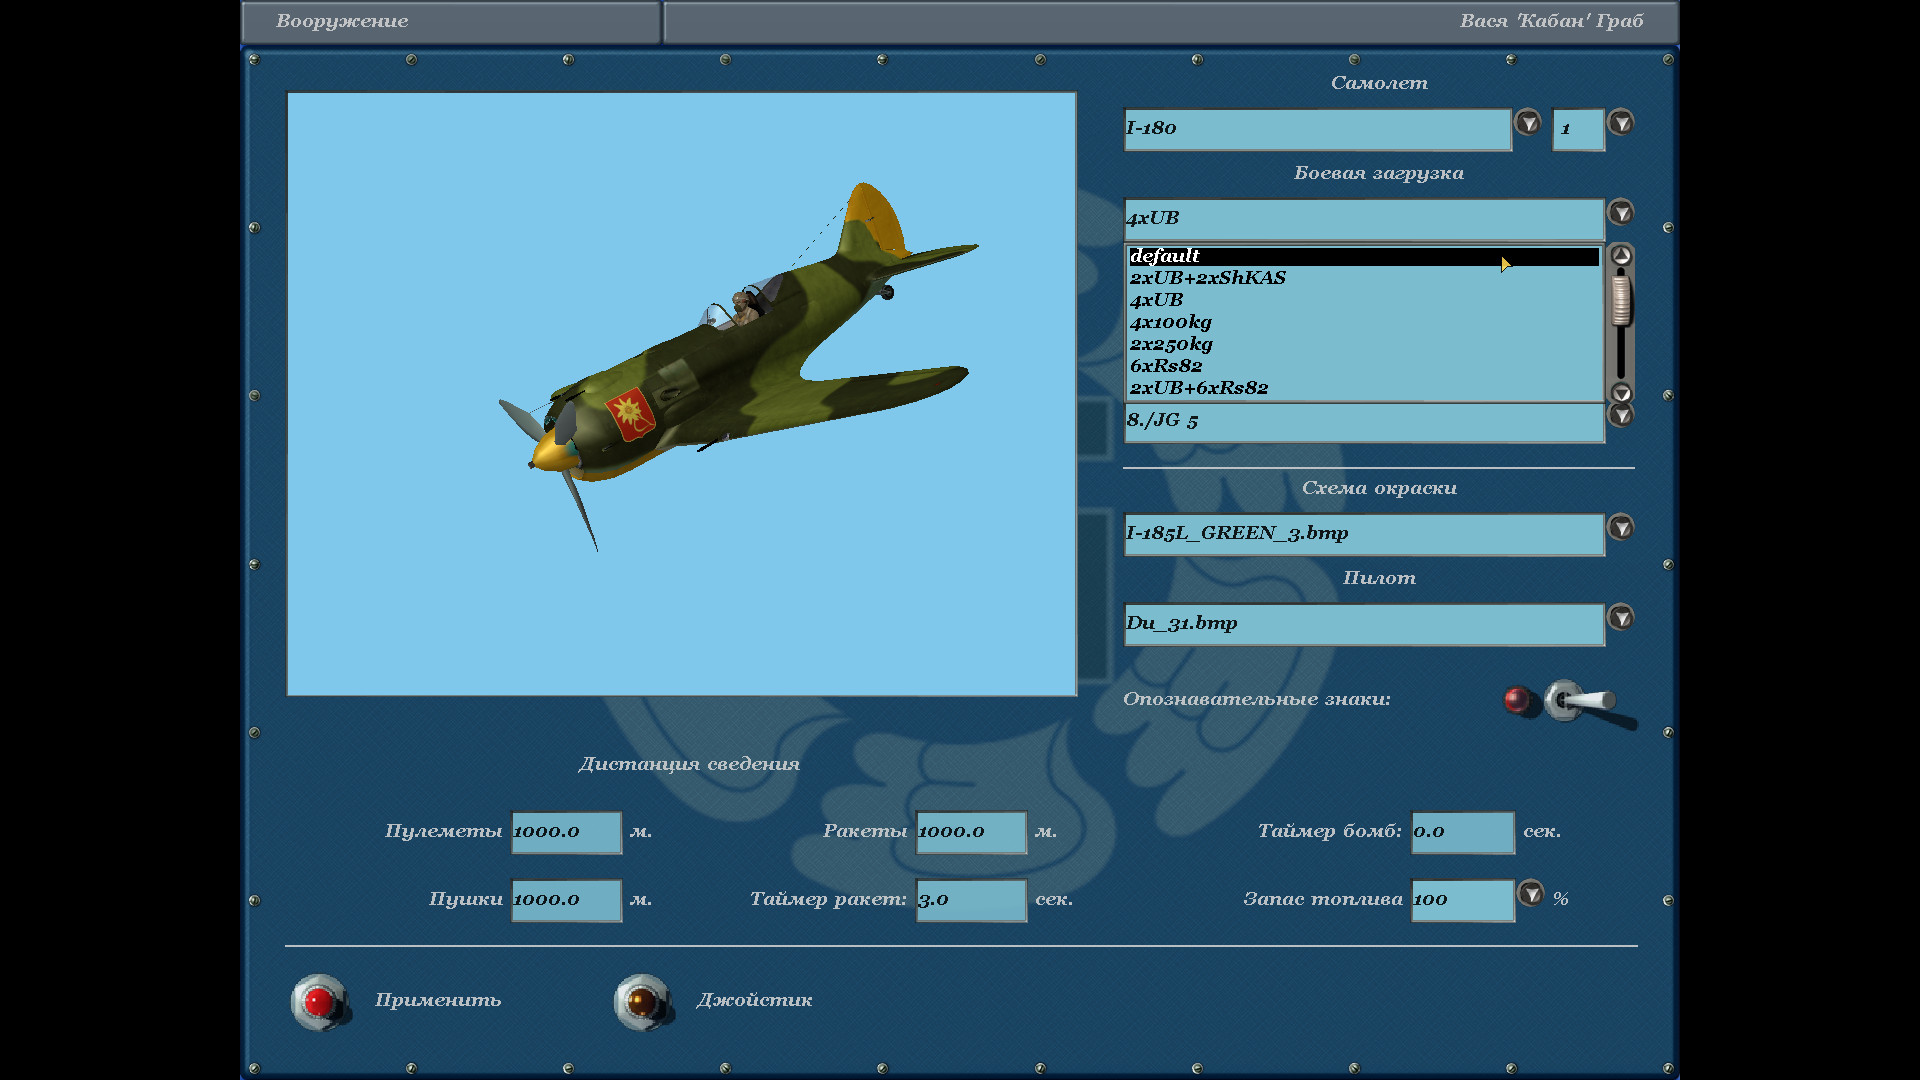Pick the highlighted default loadout entry
The height and width of the screenshot is (1080, 1920).
(x=1165, y=256)
